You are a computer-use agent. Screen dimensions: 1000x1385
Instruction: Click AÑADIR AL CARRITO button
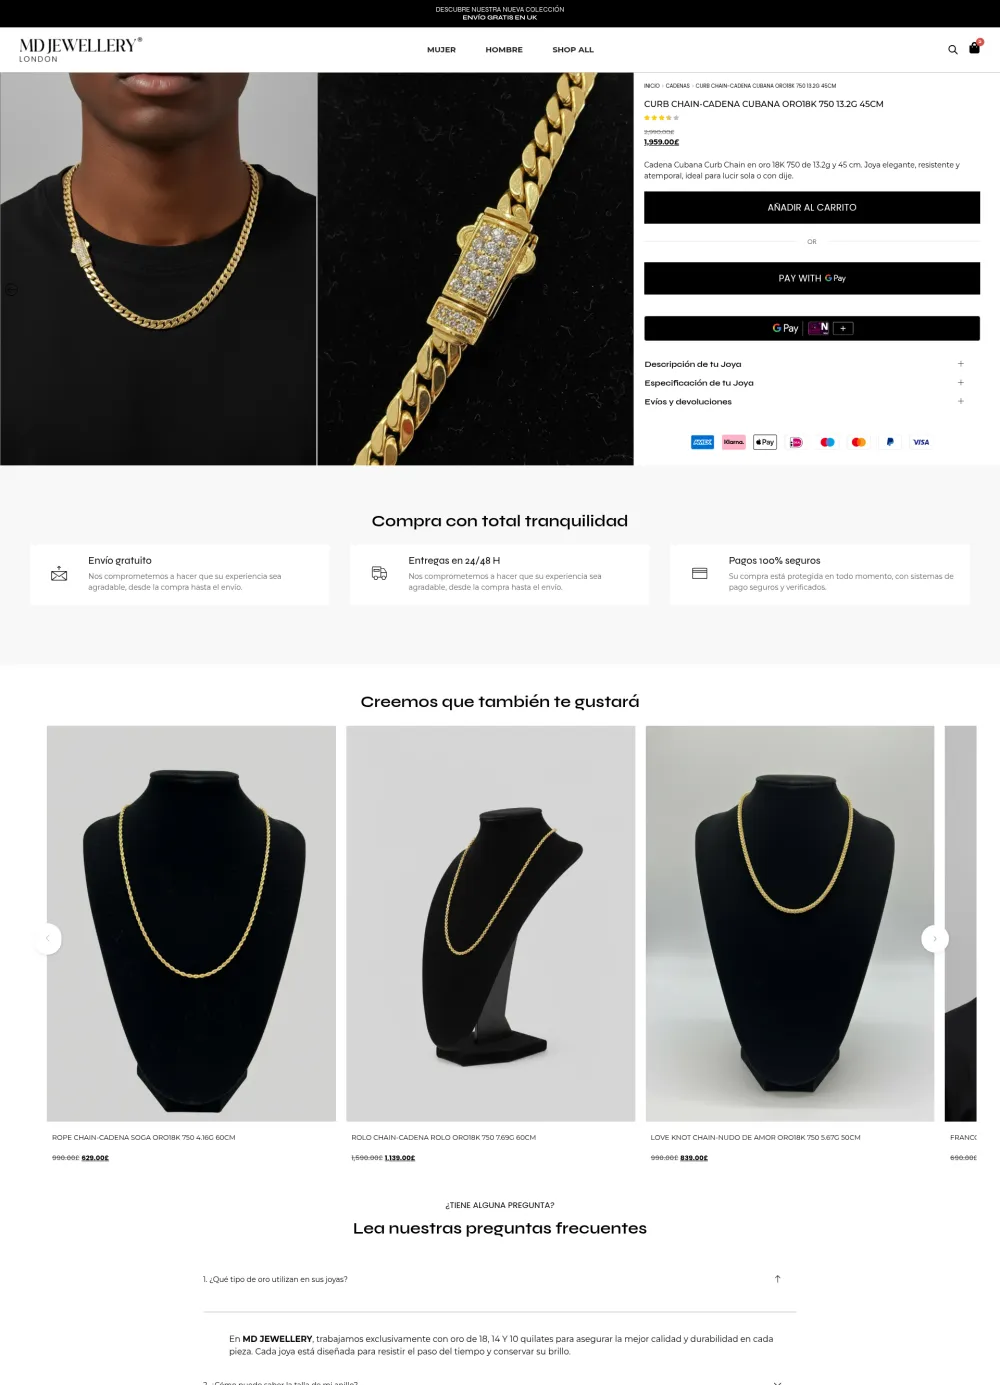click(812, 208)
